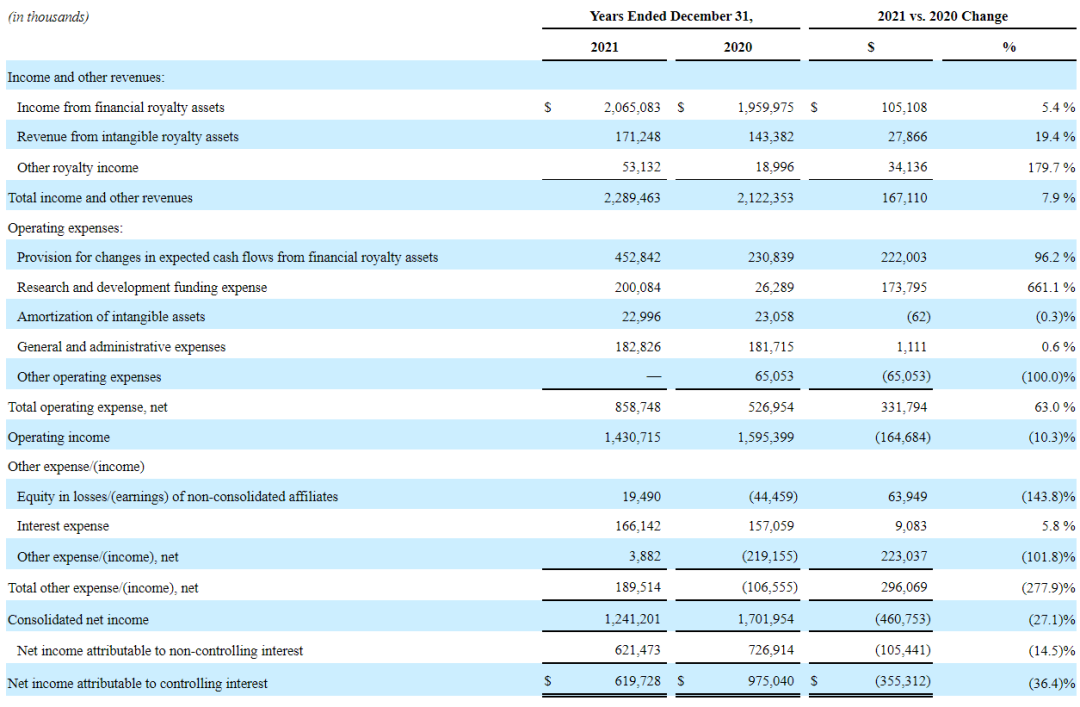
Task: Click the 'Years Ended December 31,' header
Action: [x=671, y=17]
